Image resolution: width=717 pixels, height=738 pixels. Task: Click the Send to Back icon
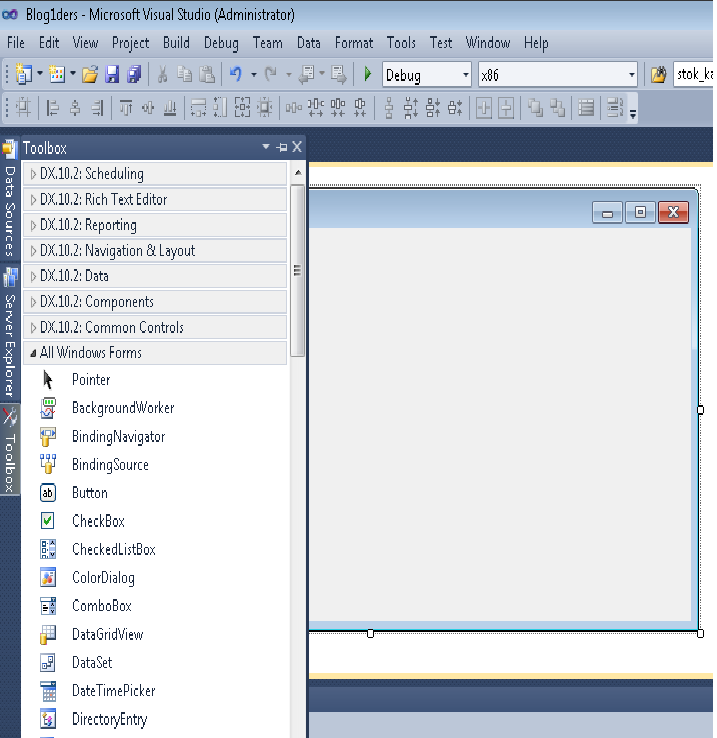(x=557, y=108)
